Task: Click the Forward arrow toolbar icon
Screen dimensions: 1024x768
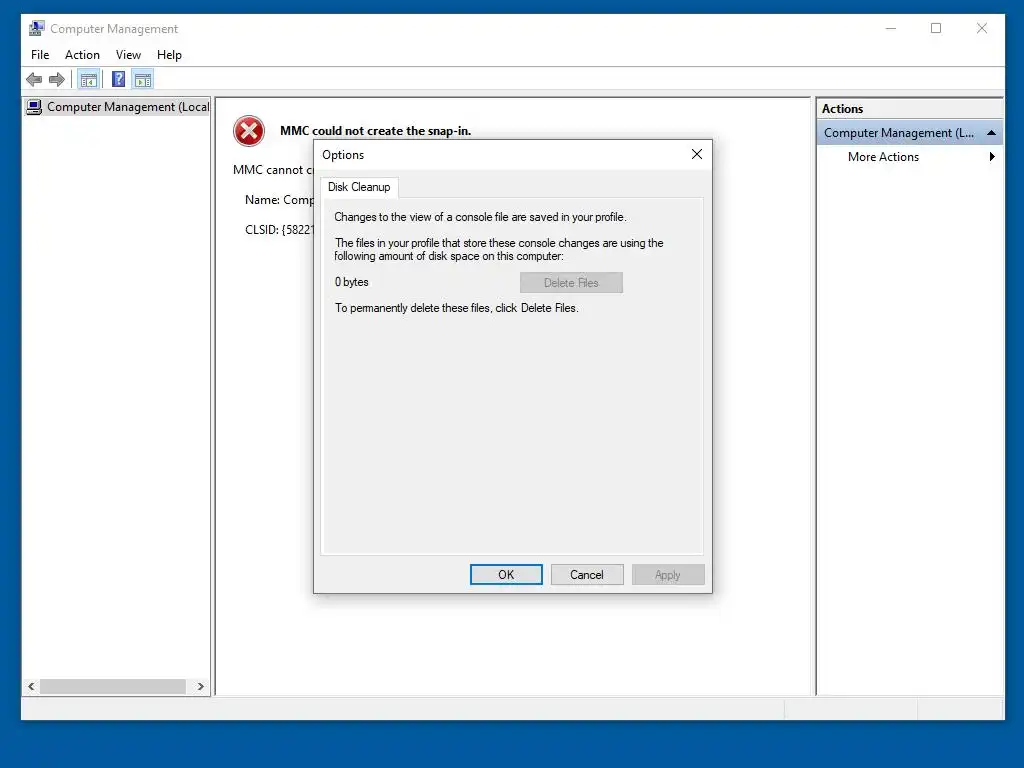Action: click(x=57, y=80)
